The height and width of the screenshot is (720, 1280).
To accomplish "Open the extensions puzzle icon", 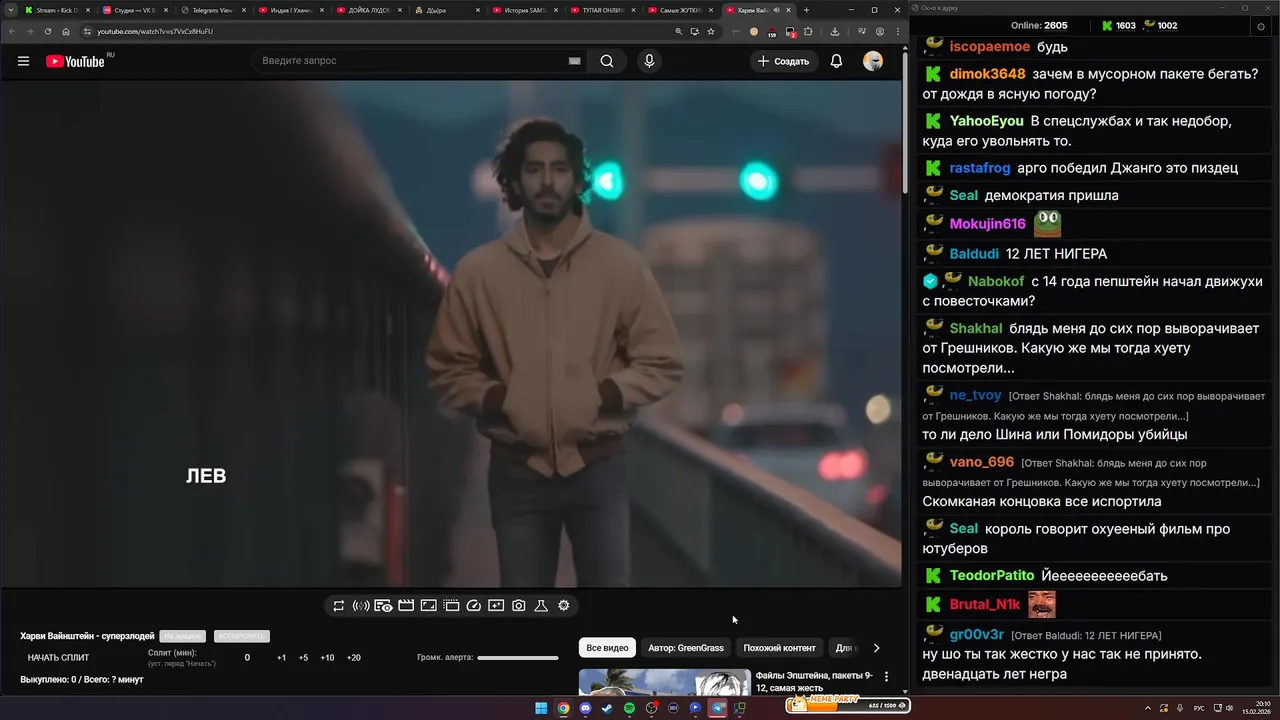I will (x=808, y=31).
